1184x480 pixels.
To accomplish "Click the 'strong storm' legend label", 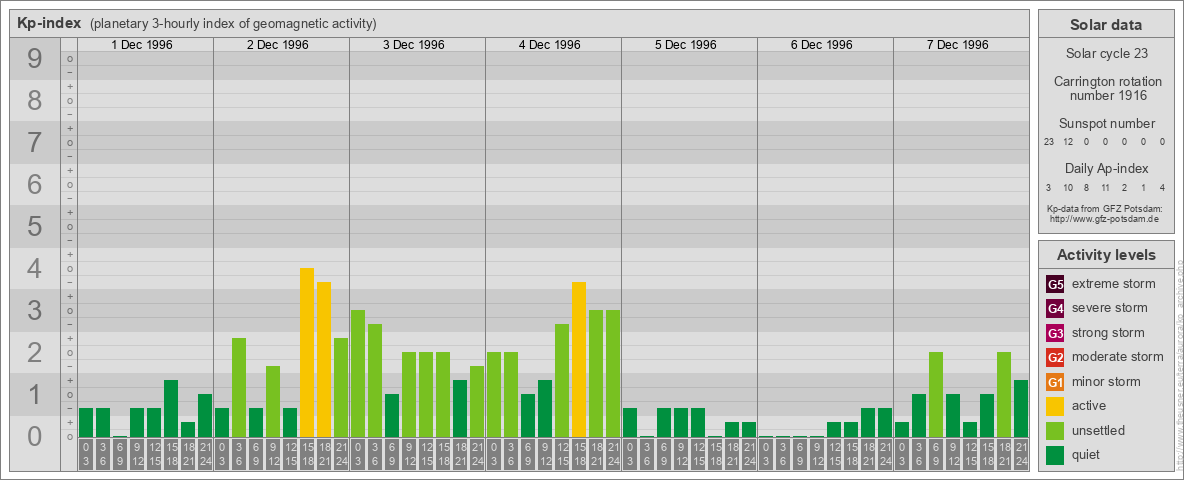I will pyautogui.click(x=1108, y=333).
